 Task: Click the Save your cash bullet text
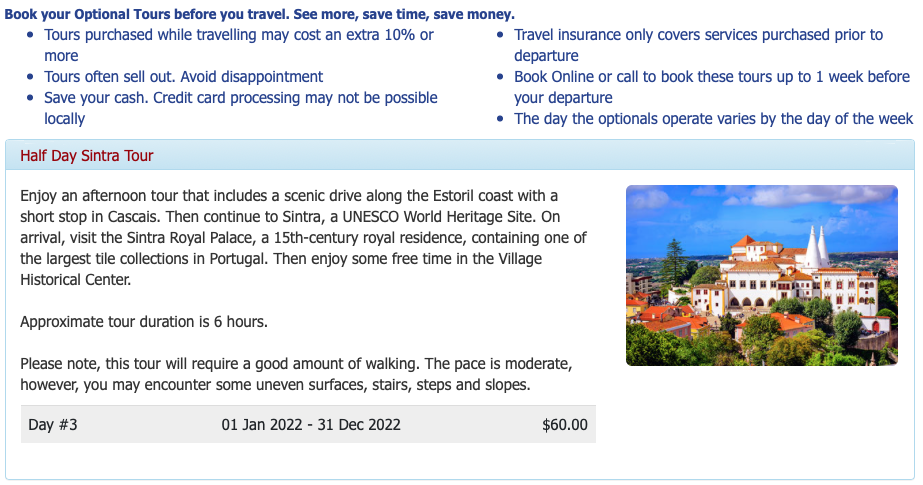pos(241,108)
